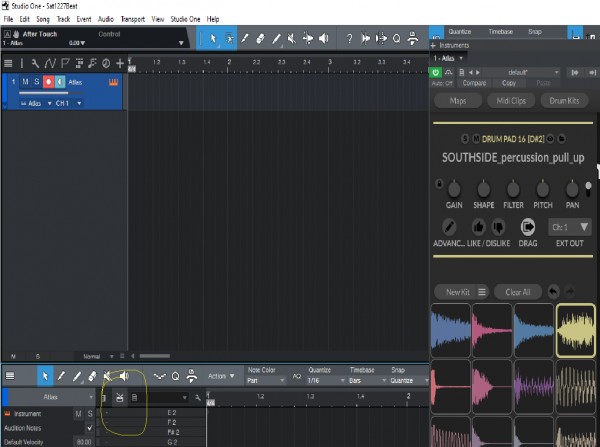Open the Song menu
Image resolution: width=600 pixels, height=447 pixels.
[43, 19]
